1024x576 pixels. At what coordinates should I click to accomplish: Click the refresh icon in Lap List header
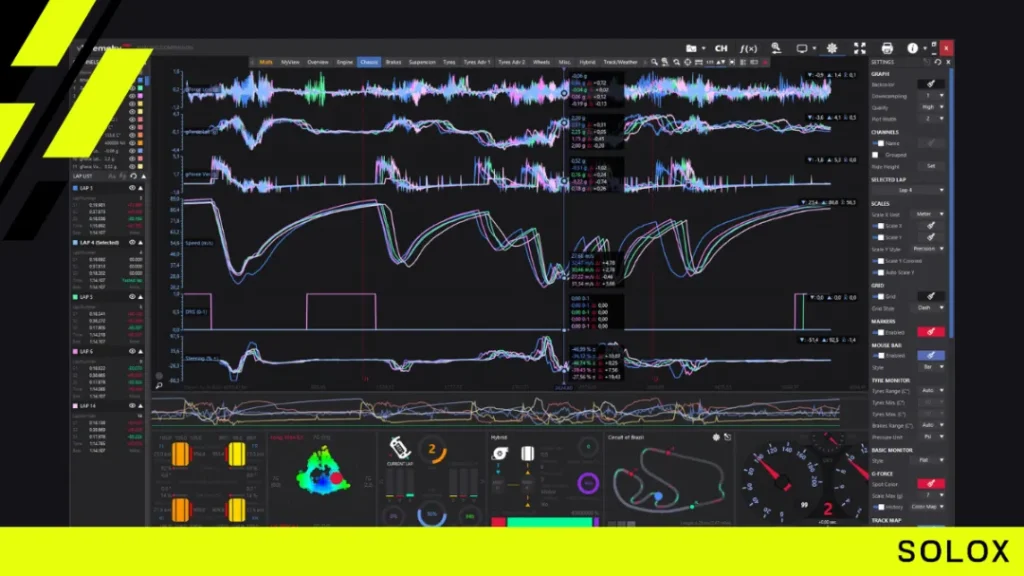point(133,176)
